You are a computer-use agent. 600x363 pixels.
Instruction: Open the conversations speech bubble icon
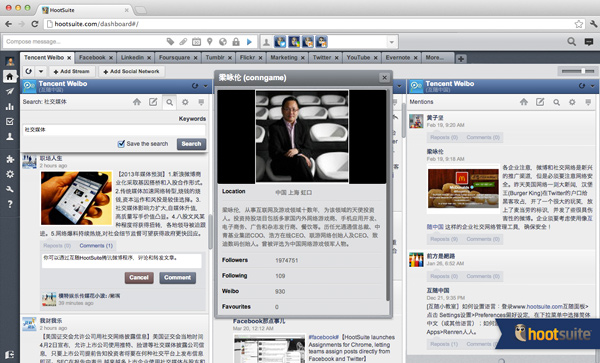point(589,42)
